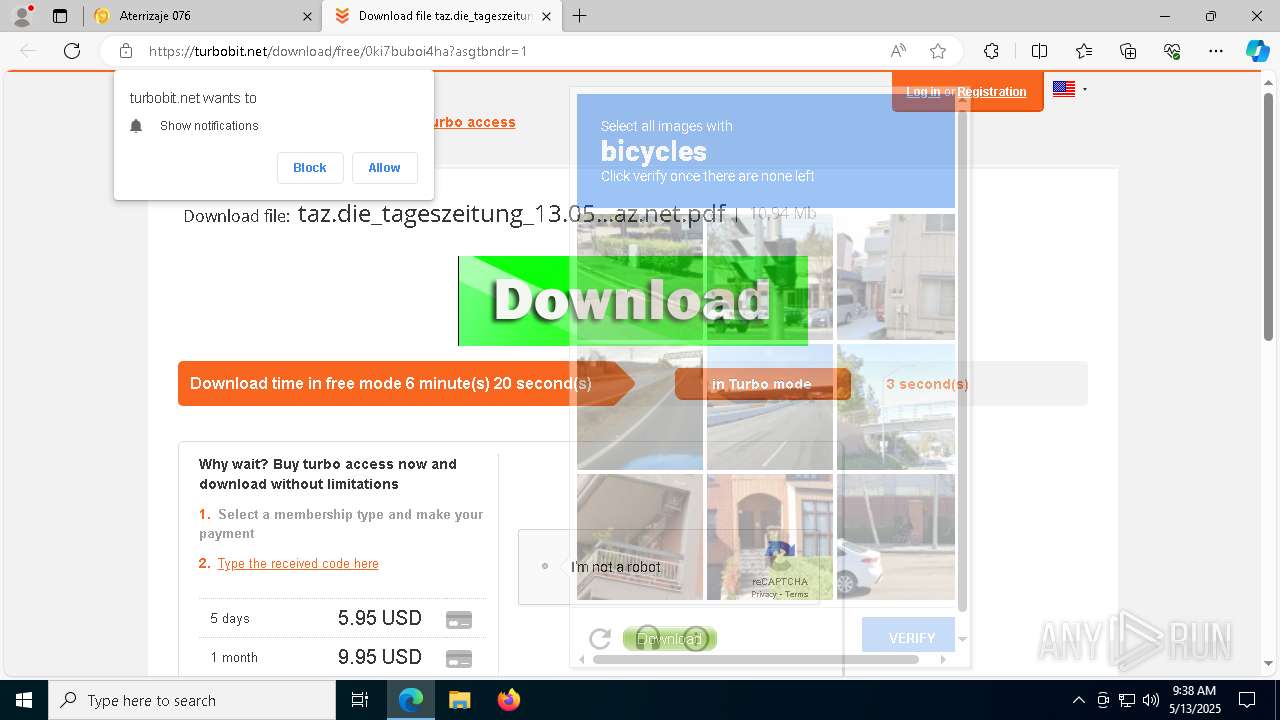The height and width of the screenshot is (720, 1280).
Task: Click the Registration link
Action: tap(992, 91)
